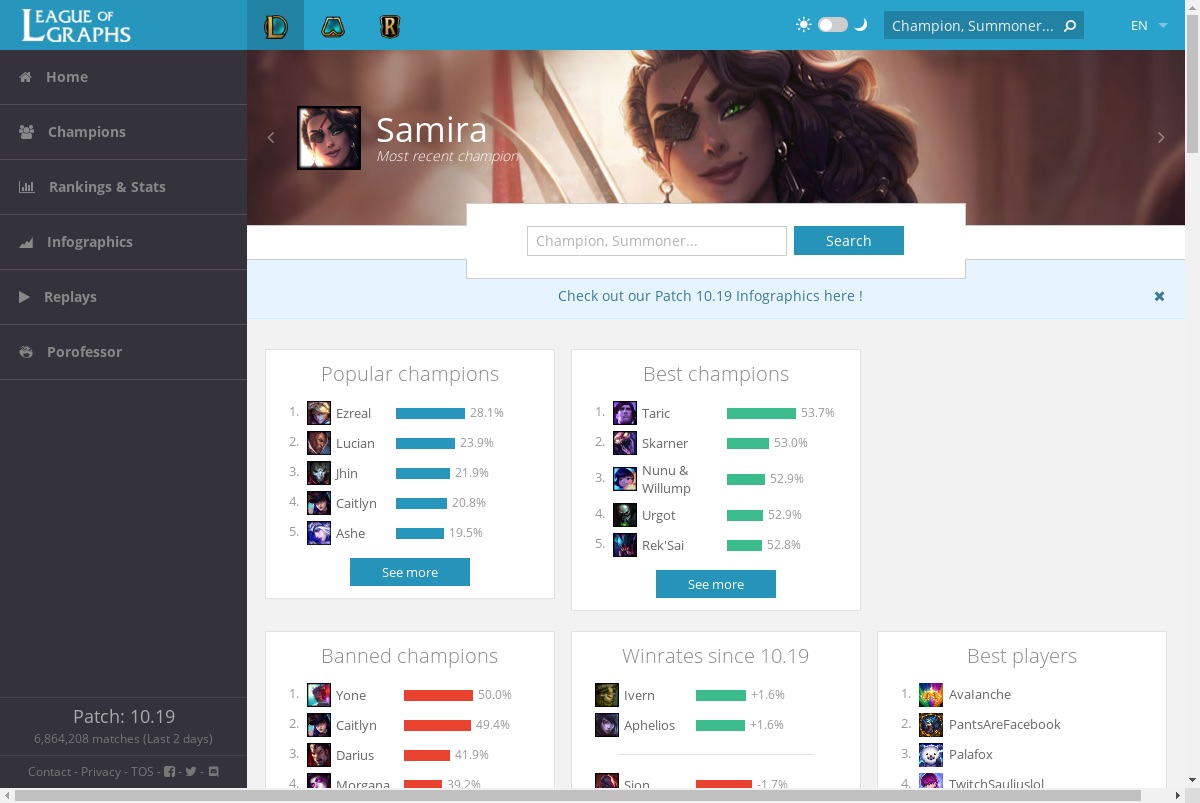1200x803 pixels.
Task: Open the Patch 10.19 Infographics link
Action: click(x=710, y=296)
